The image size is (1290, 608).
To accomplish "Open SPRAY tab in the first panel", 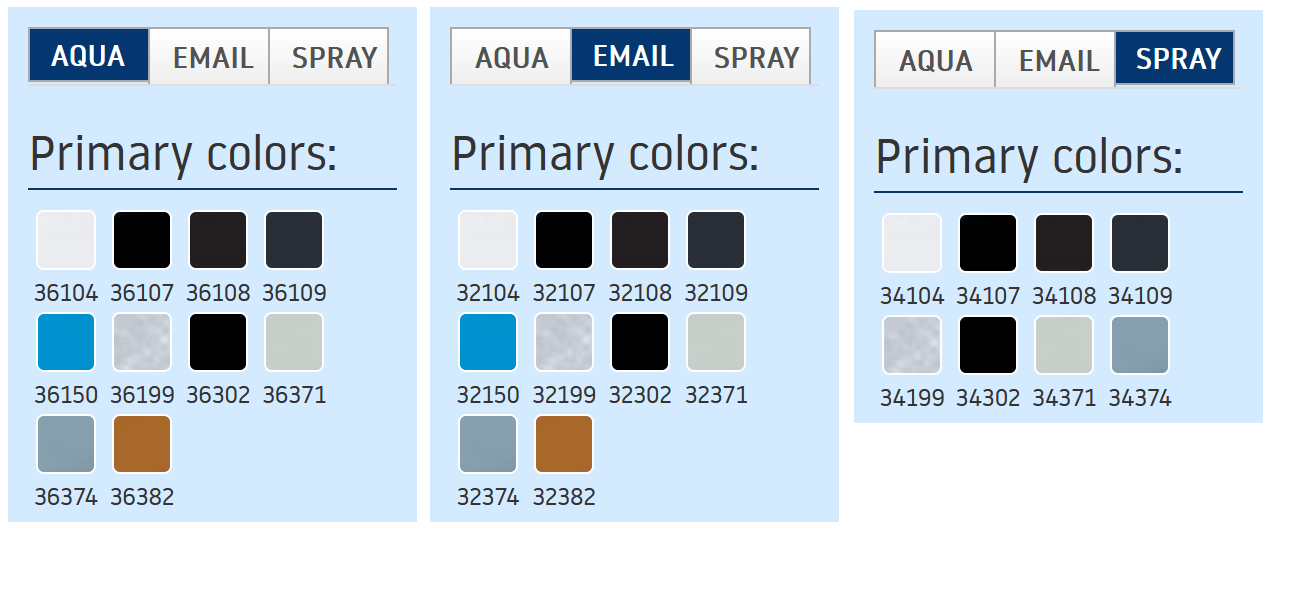I will pyautogui.click(x=330, y=57).
